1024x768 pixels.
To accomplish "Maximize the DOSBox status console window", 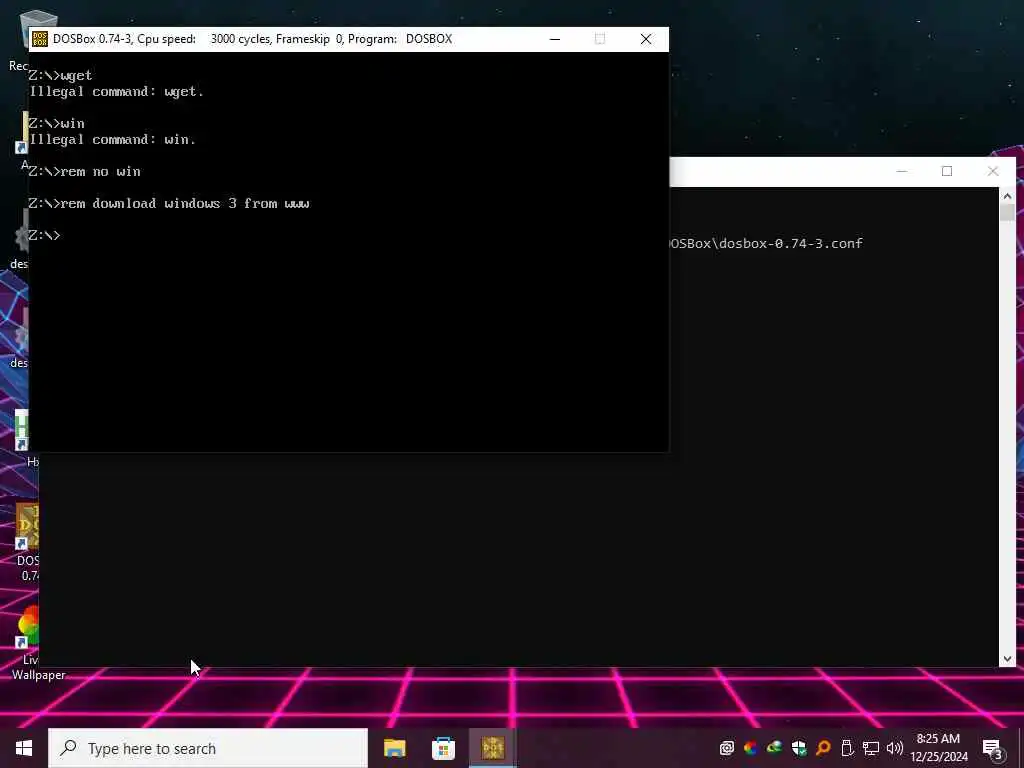I will 947,172.
